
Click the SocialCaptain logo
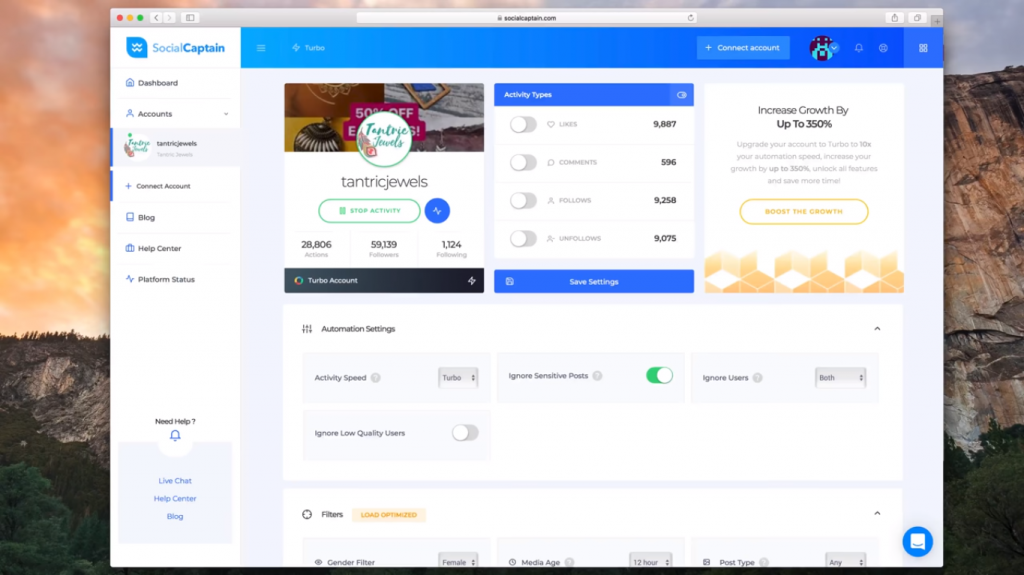pos(175,48)
